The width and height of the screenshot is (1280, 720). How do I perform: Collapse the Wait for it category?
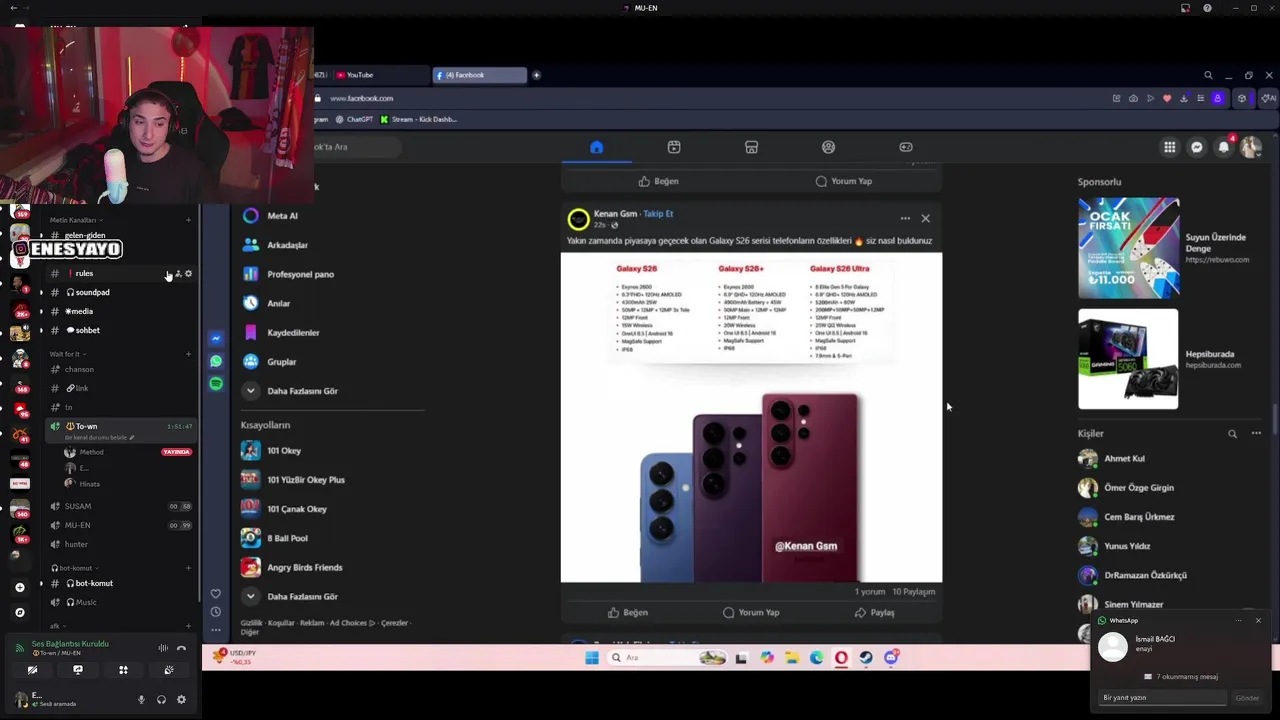pyautogui.click(x=66, y=354)
